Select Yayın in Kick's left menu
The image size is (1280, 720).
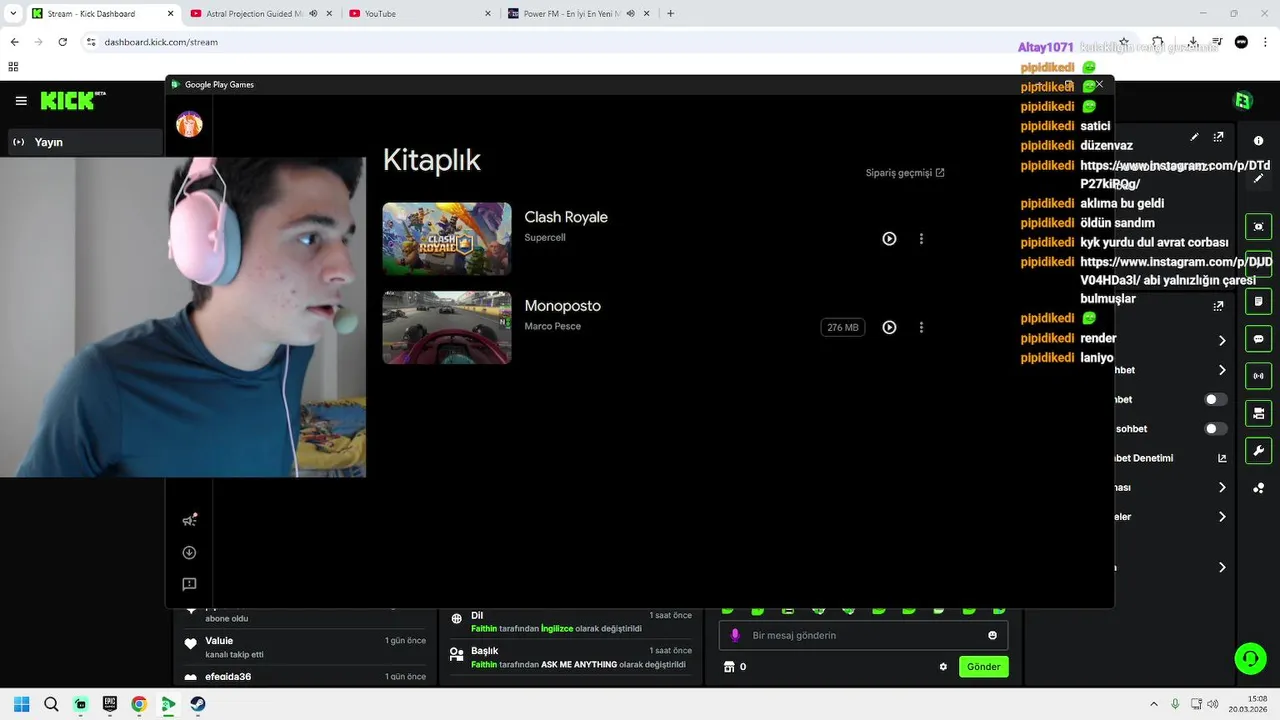click(84, 142)
